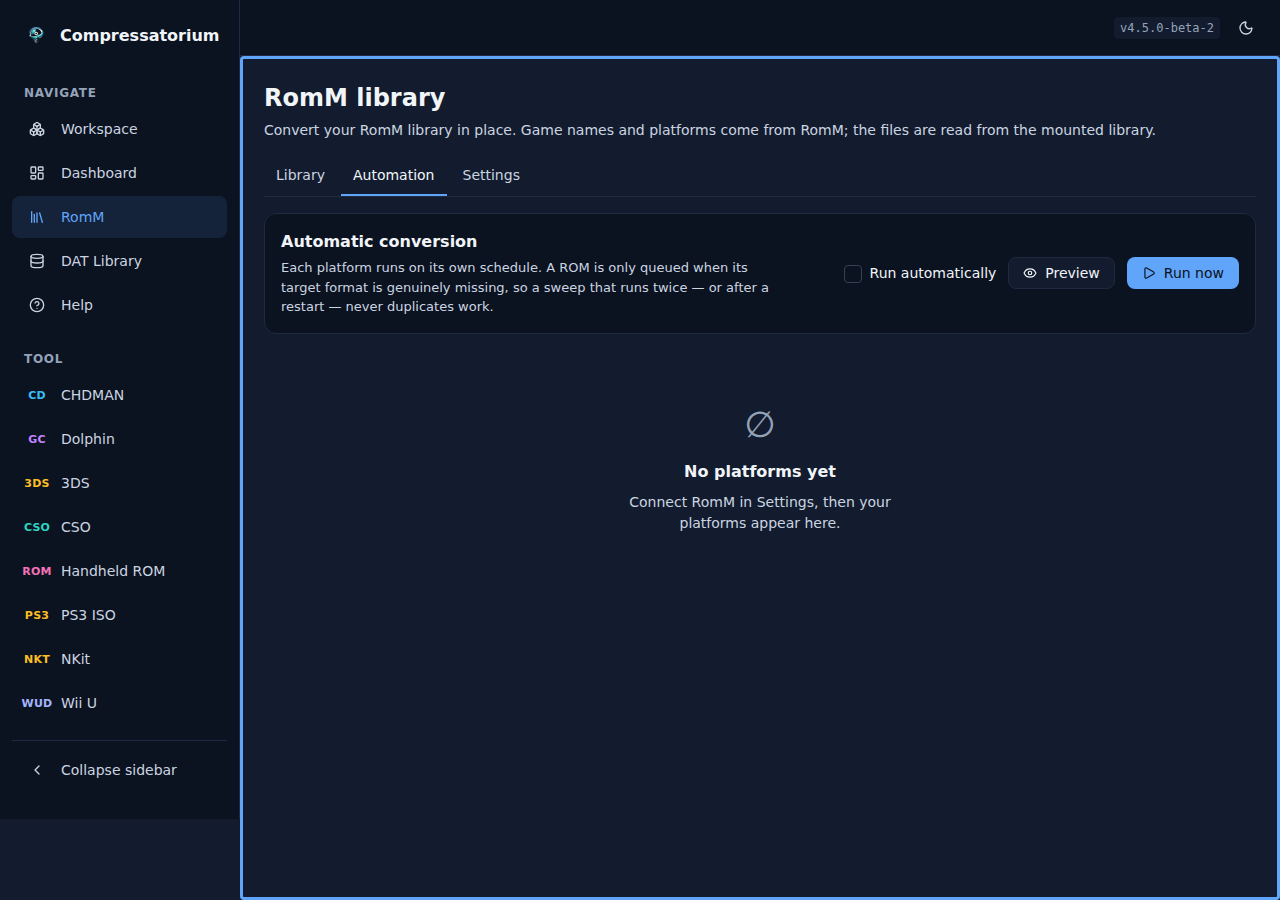This screenshot has width=1280, height=900.
Task: Click the No platforms yet message
Action: tap(760, 471)
